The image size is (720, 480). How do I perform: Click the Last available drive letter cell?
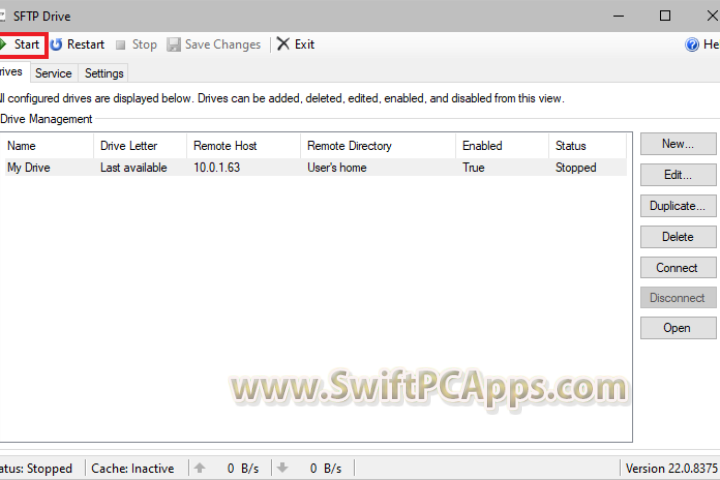click(134, 168)
